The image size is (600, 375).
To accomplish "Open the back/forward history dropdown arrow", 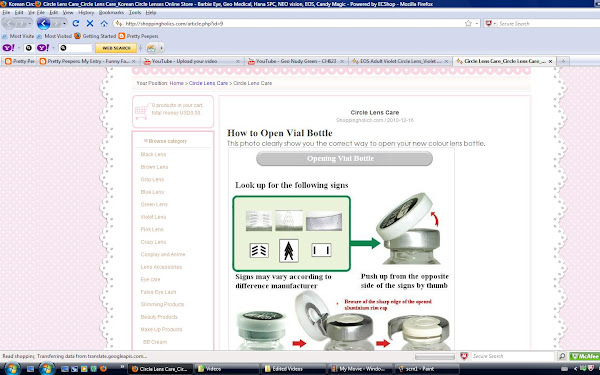I will pos(64,24).
